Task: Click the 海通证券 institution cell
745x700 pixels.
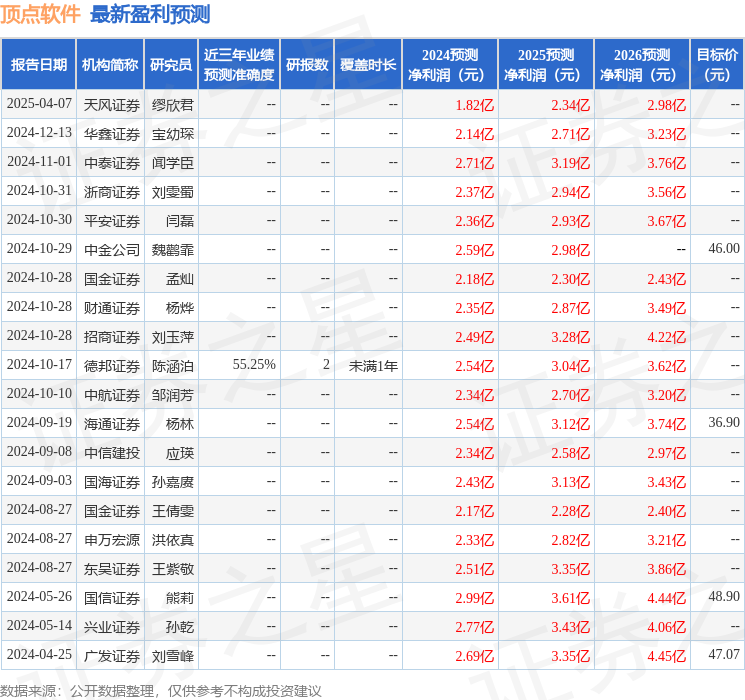Action: [112, 423]
